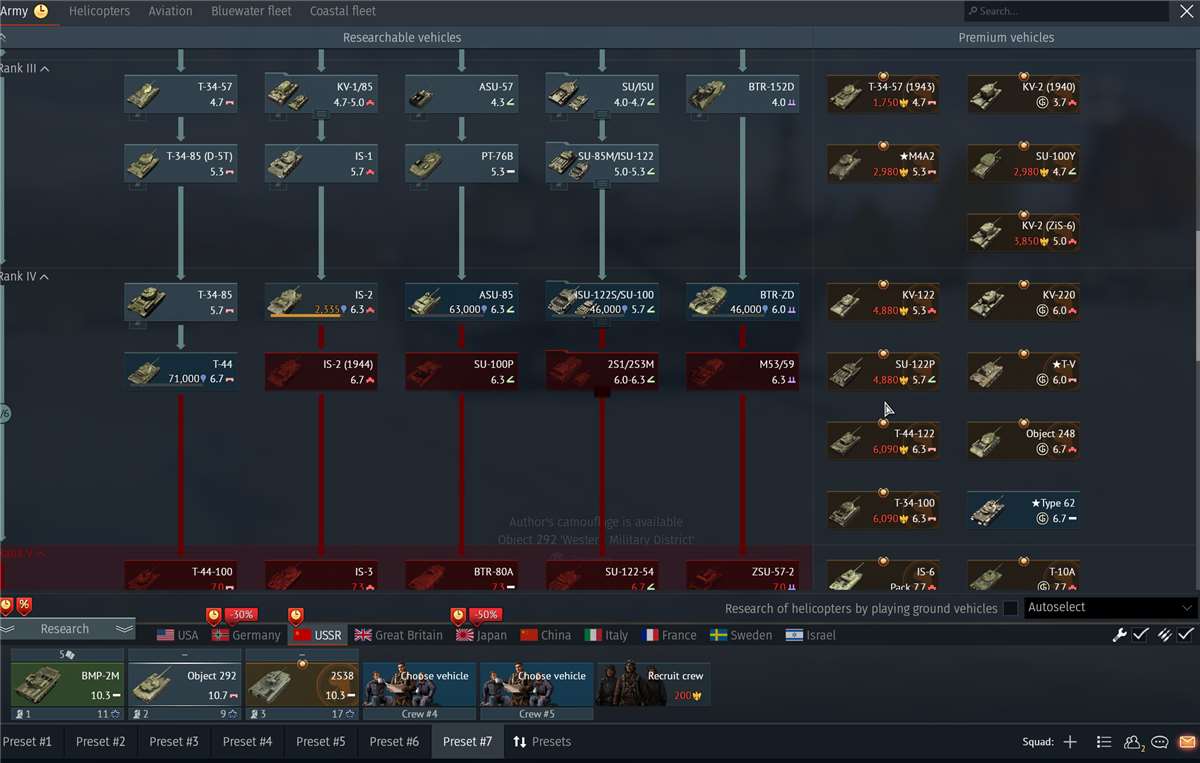Select premium T-34-57 (1943) card

883,94
